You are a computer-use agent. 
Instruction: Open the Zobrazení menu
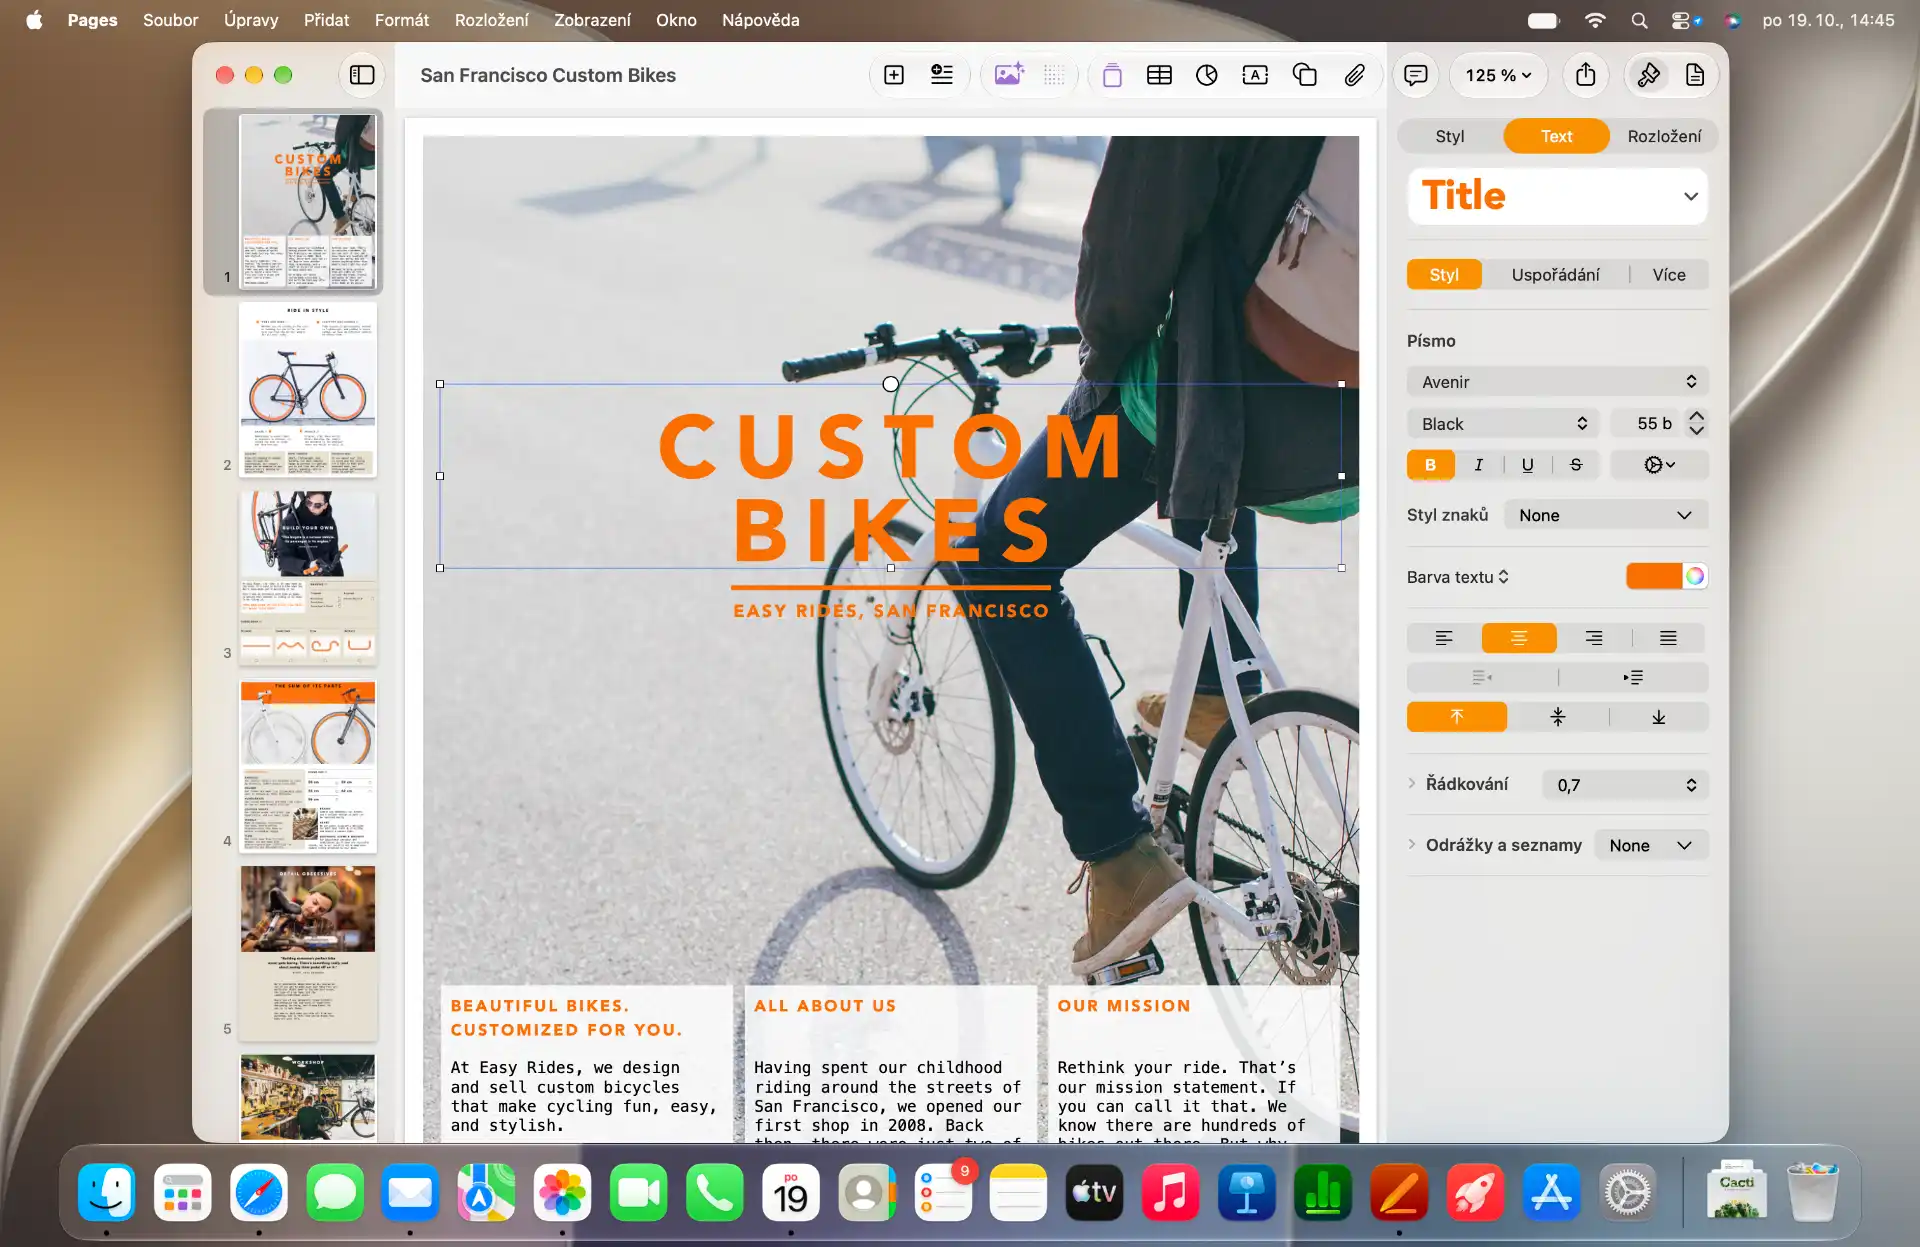coord(592,20)
